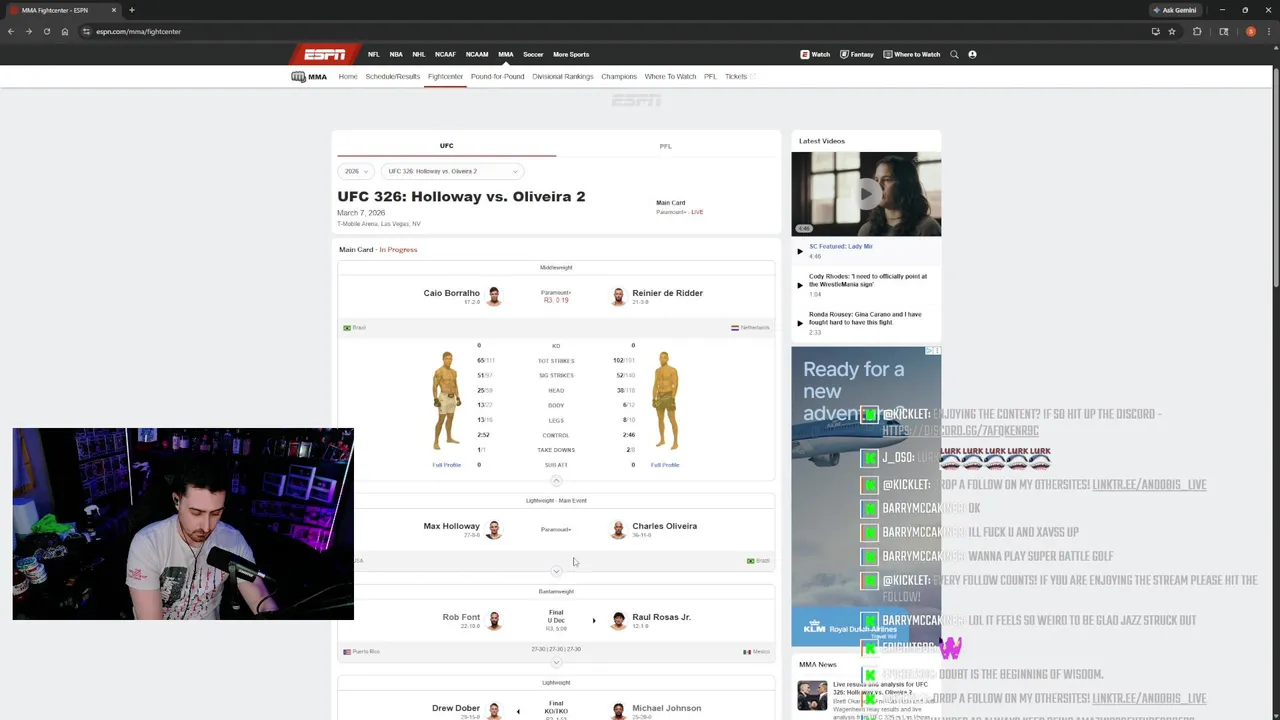Open the ESPN user profile icon

(972, 54)
